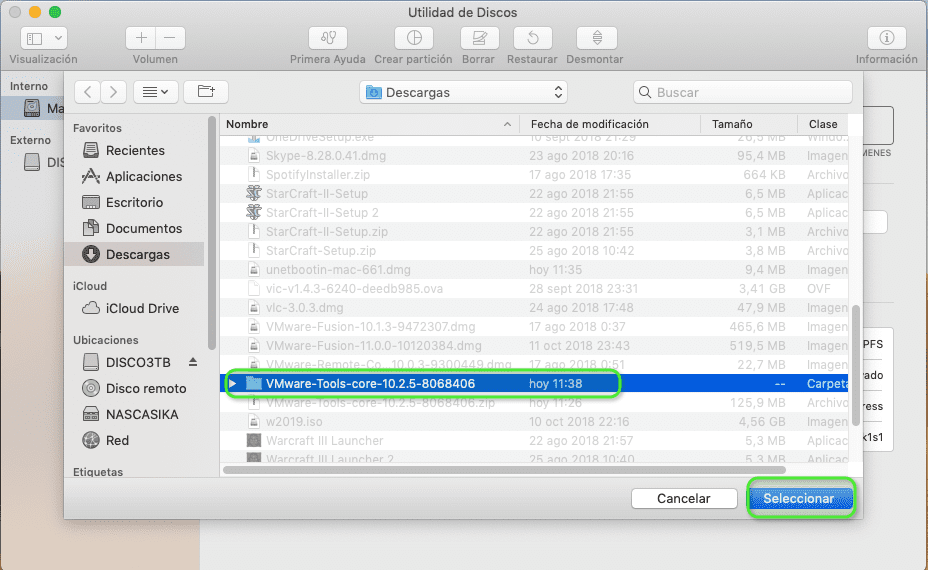The width and height of the screenshot is (928, 570).
Task: Sort by the Clase column header
Action: (x=823, y=124)
